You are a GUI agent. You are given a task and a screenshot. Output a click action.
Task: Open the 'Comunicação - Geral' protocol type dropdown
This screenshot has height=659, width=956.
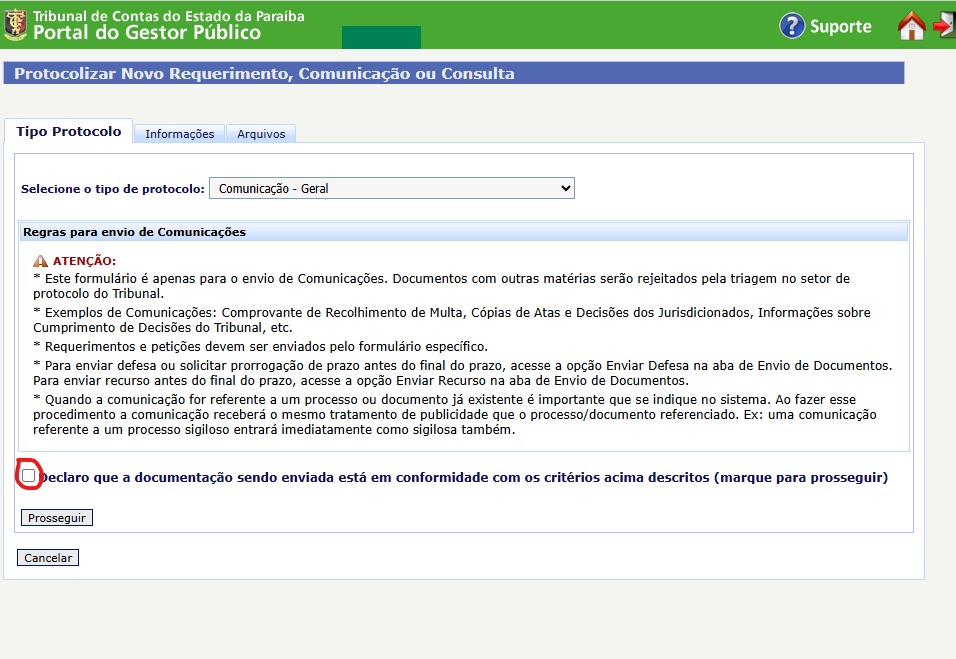click(x=392, y=188)
